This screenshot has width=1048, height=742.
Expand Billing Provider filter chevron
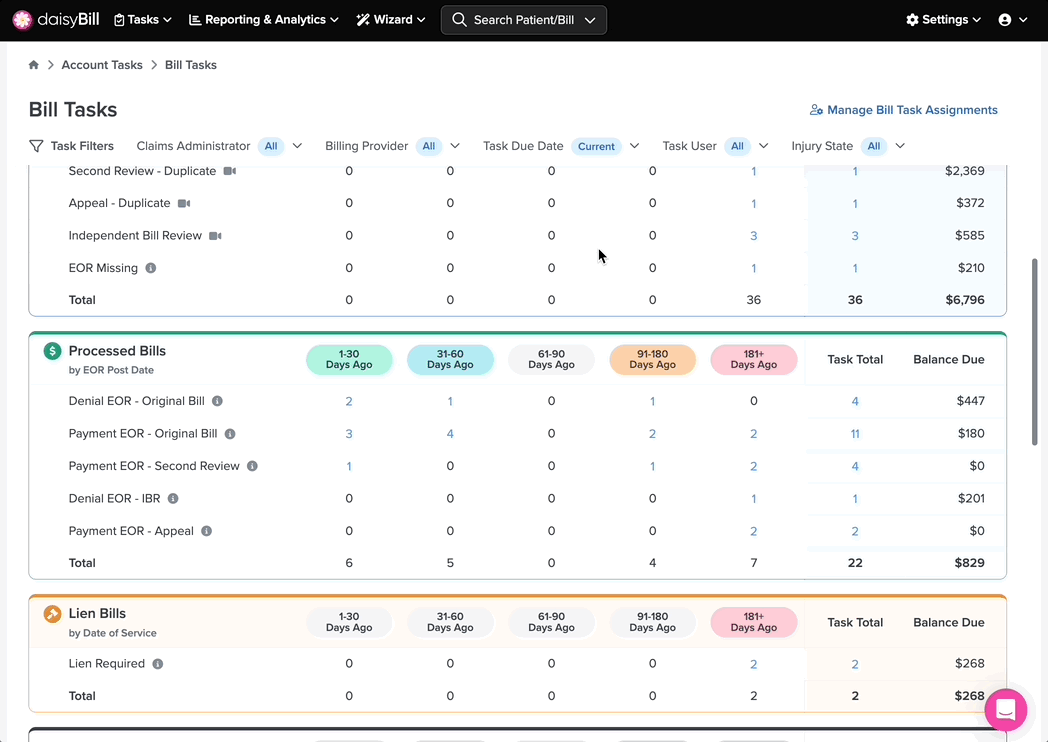point(455,146)
